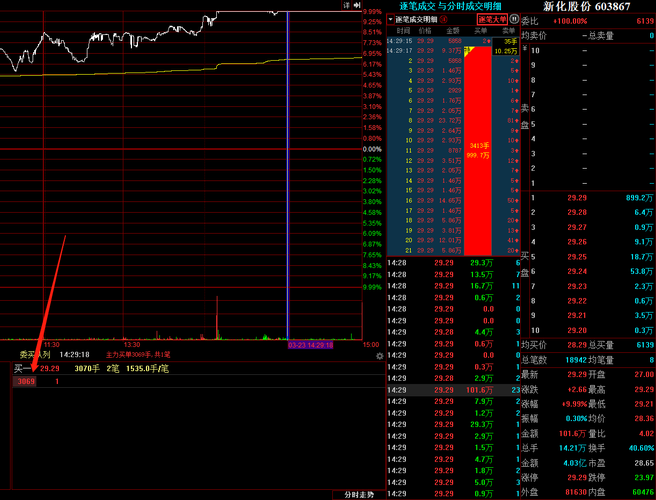Click the 15:00 time axis label

[x=371, y=345]
